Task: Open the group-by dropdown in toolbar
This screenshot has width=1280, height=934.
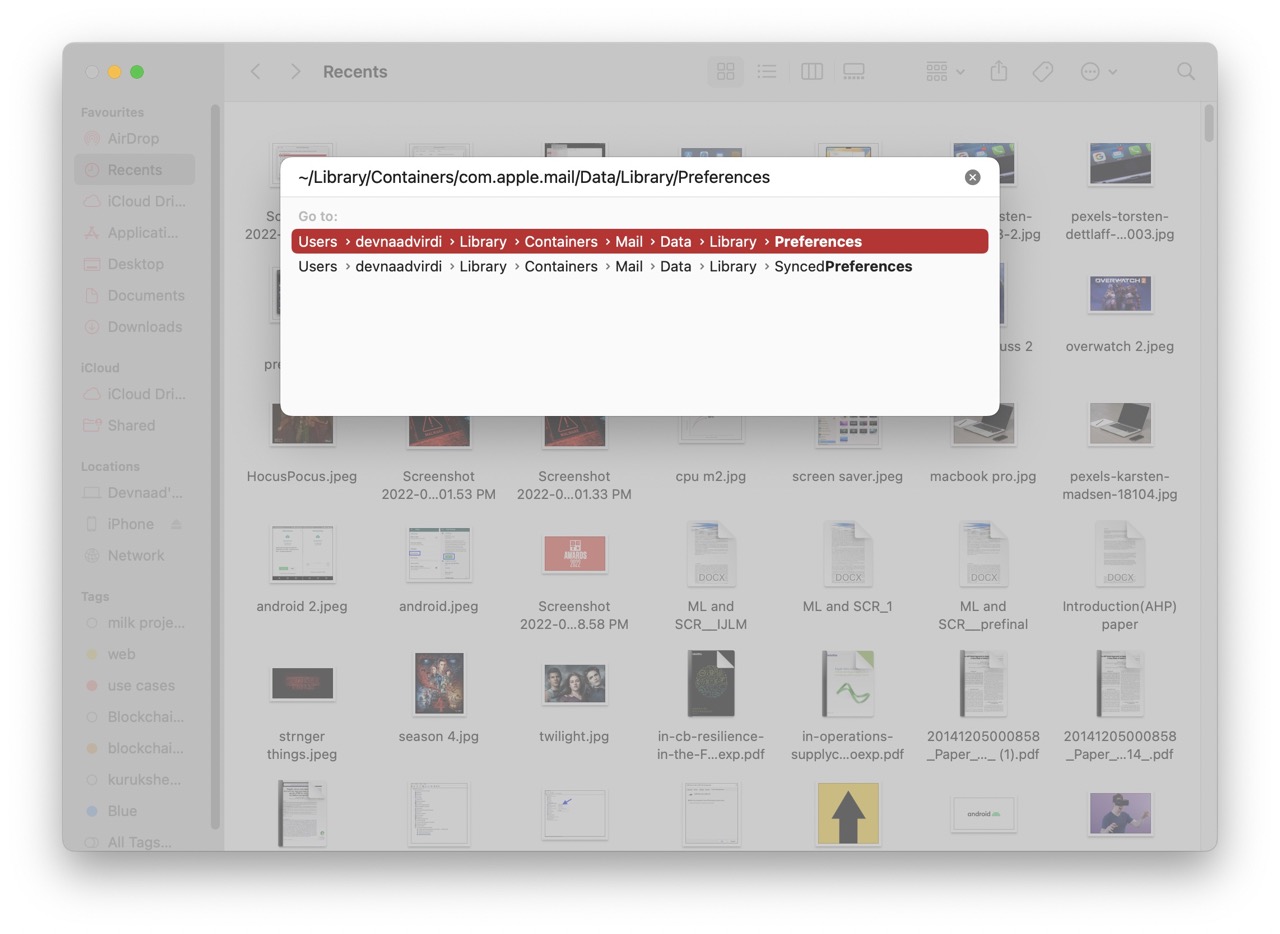Action: [x=943, y=71]
